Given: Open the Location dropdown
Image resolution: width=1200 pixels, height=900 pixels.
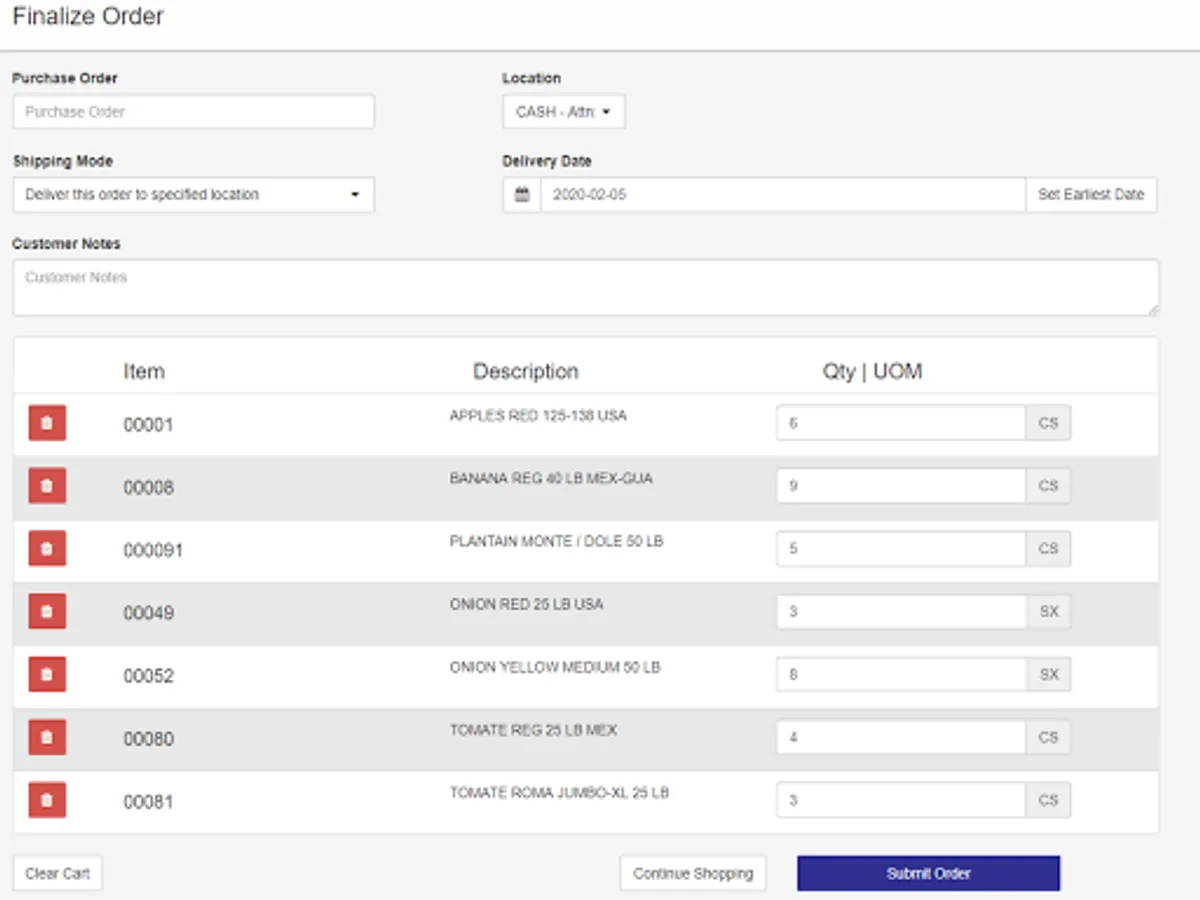Looking at the screenshot, I should tap(563, 112).
